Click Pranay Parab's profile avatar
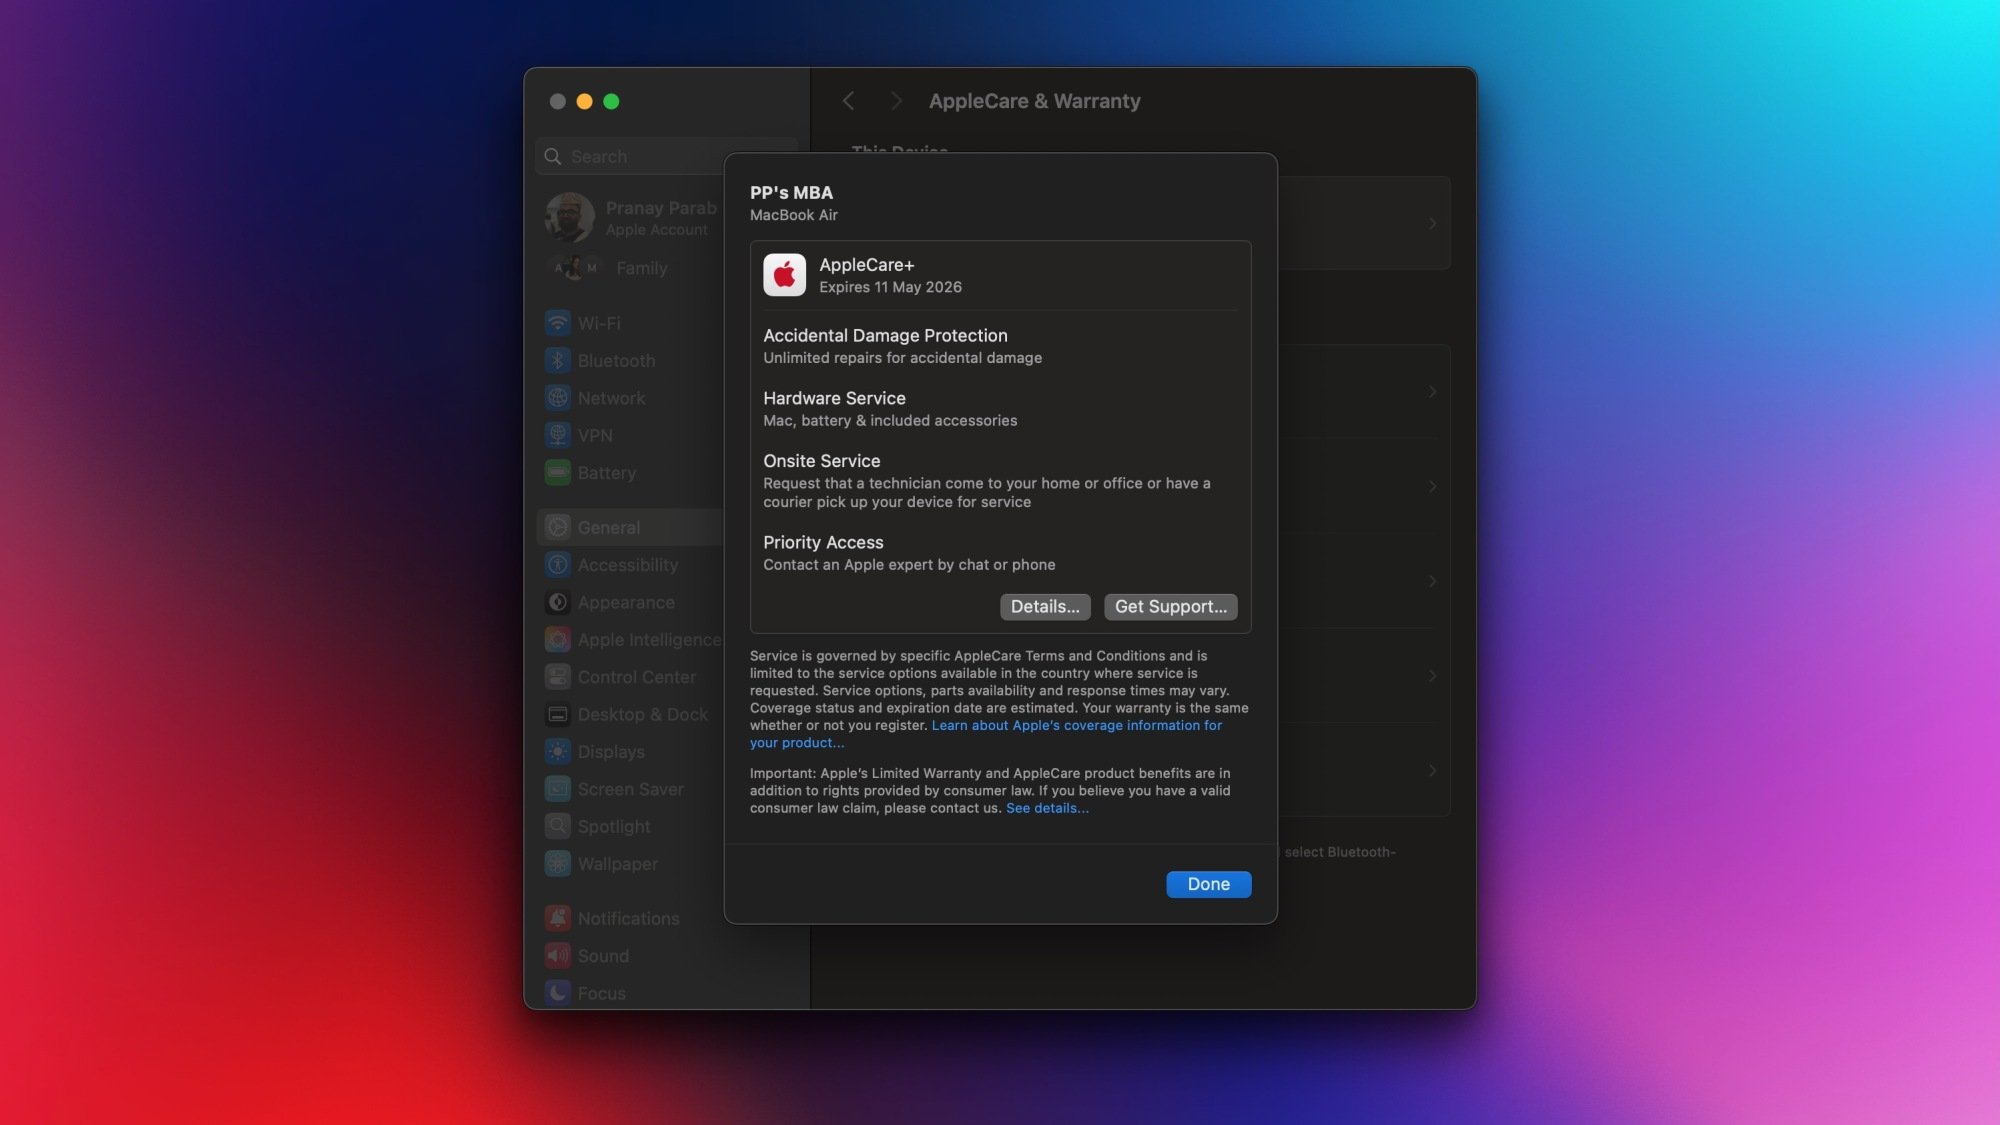Screen dimensions: 2000x1125 [x=569, y=217]
